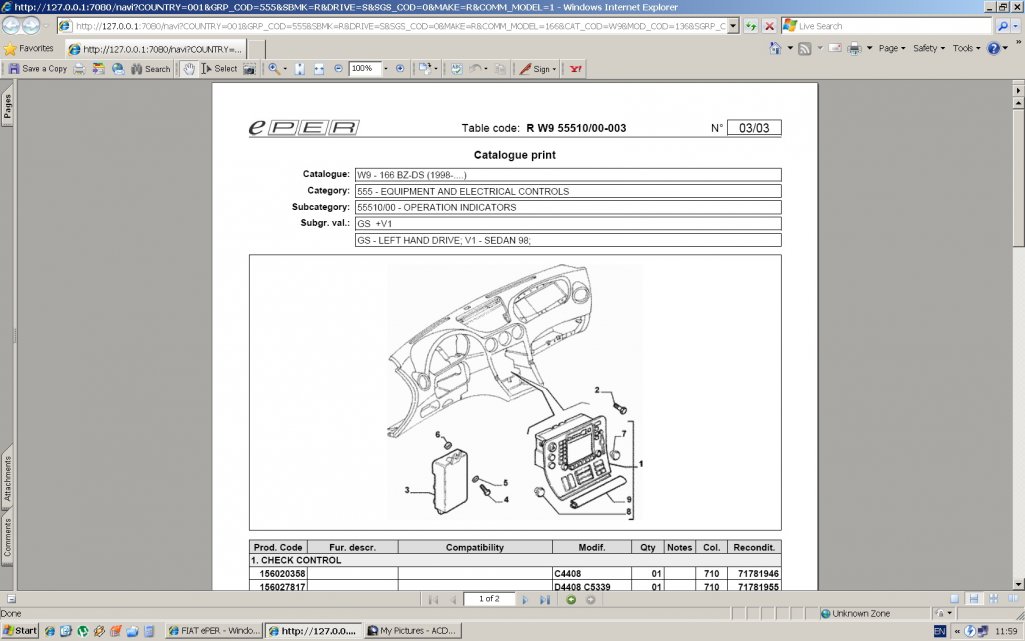This screenshot has height=641, width=1025.
Task: Open the Search binoculars tool
Action: (x=150, y=69)
